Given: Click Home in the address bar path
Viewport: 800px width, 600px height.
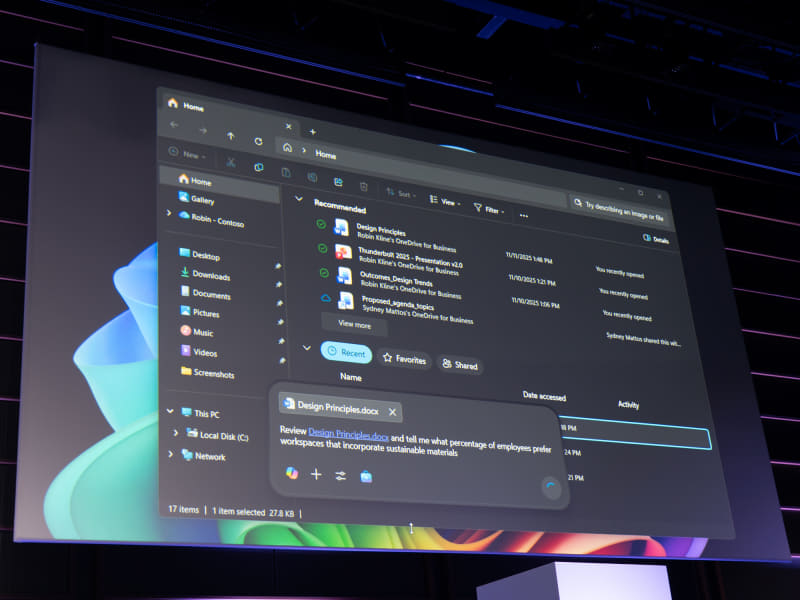Looking at the screenshot, I should [326, 154].
